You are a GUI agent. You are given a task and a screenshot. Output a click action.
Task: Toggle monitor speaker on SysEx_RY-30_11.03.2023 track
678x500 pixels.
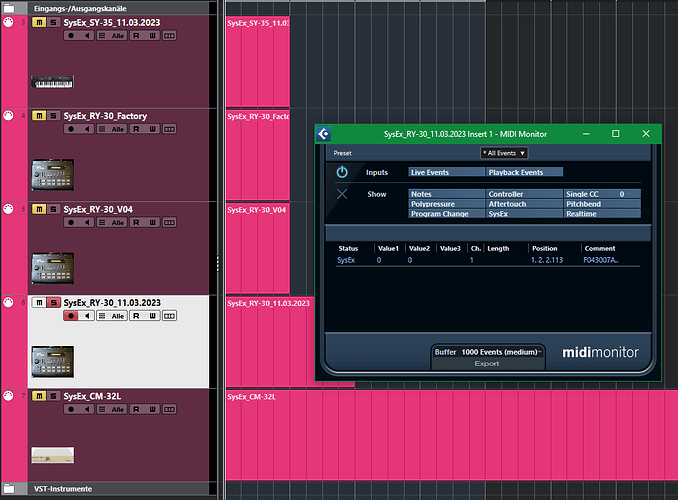pyautogui.click(x=87, y=316)
